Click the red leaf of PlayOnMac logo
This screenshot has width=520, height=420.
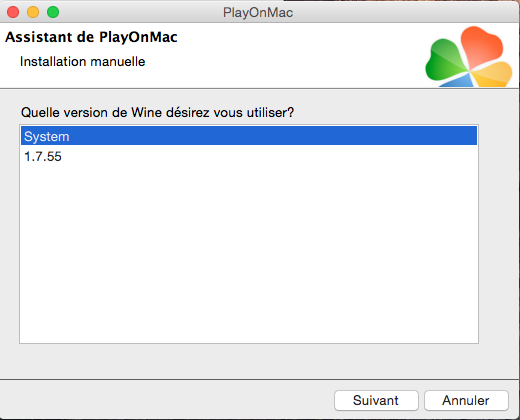tap(482, 46)
